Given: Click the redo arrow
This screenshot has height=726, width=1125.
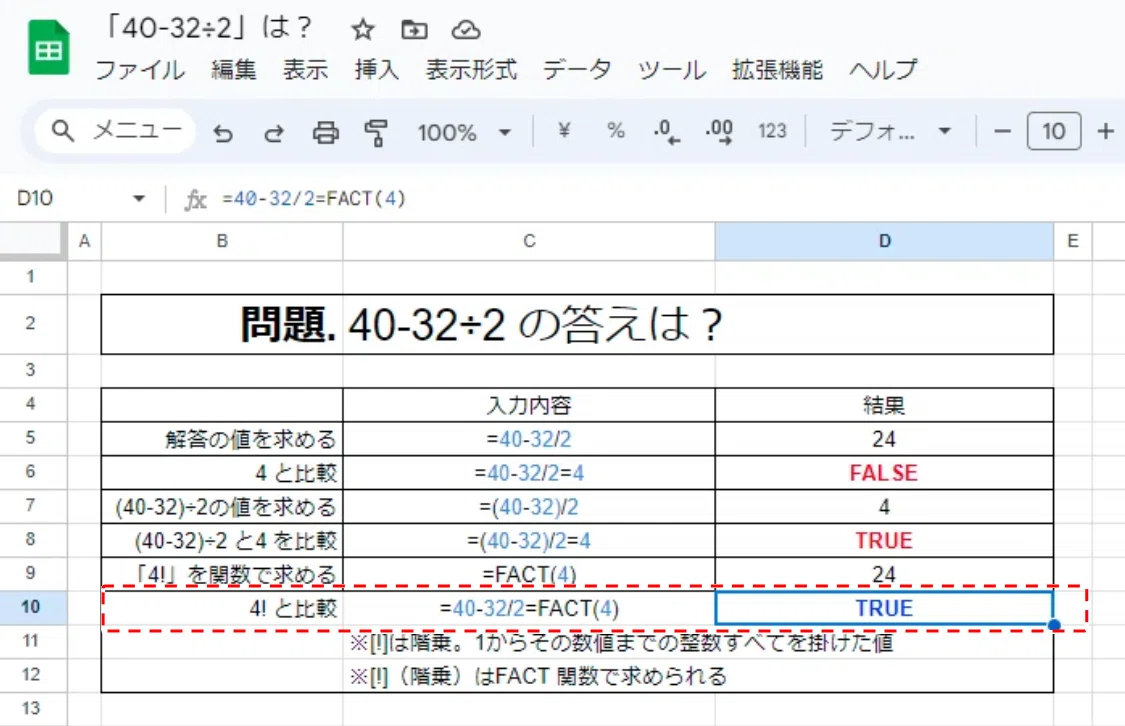Looking at the screenshot, I should 273,133.
